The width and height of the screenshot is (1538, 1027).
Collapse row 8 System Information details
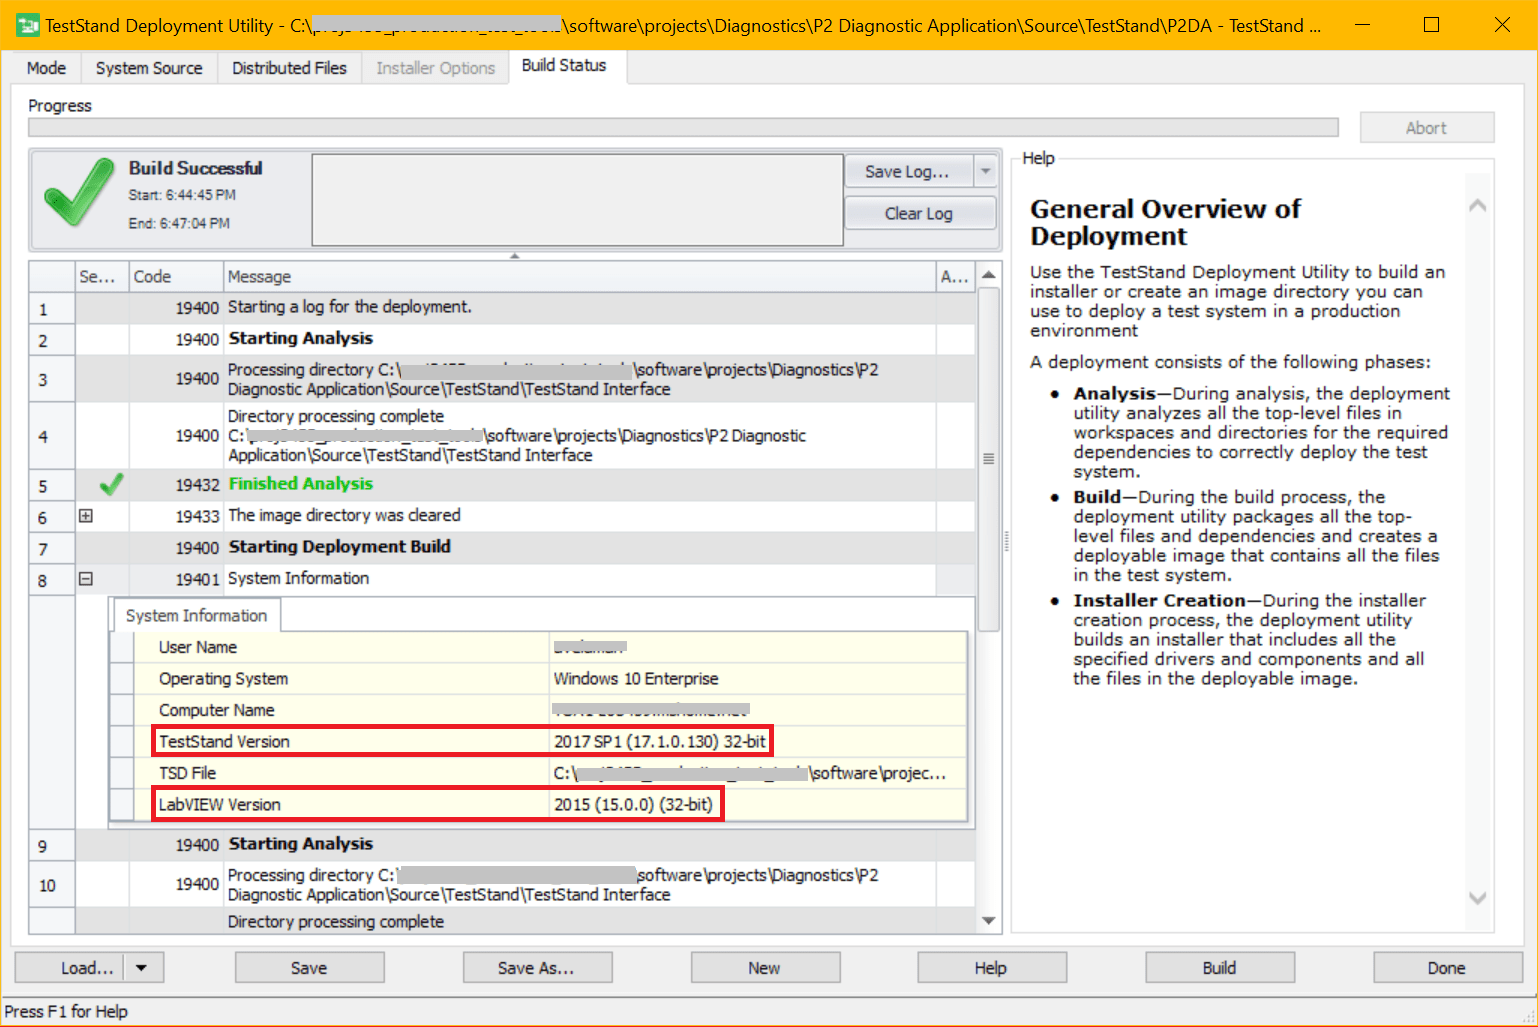click(86, 579)
